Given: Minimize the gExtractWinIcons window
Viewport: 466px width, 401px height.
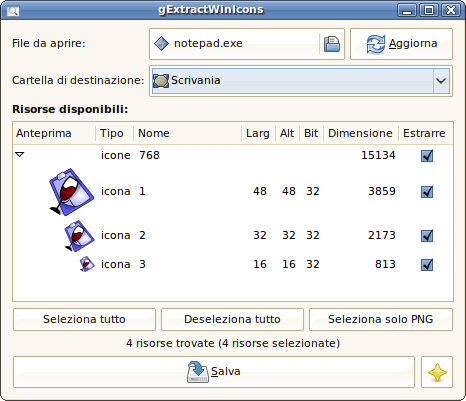Looking at the screenshot, I should tap(407, 10).
